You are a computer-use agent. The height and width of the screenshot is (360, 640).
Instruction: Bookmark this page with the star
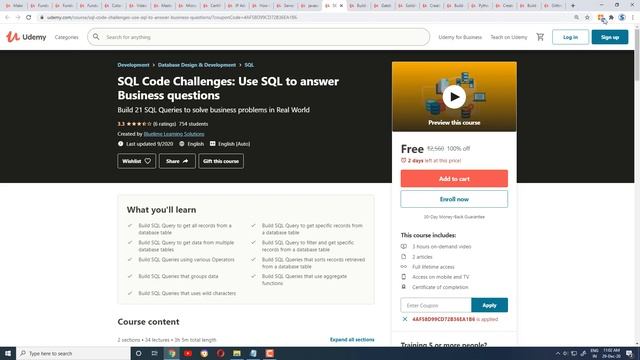coord(587,18)
